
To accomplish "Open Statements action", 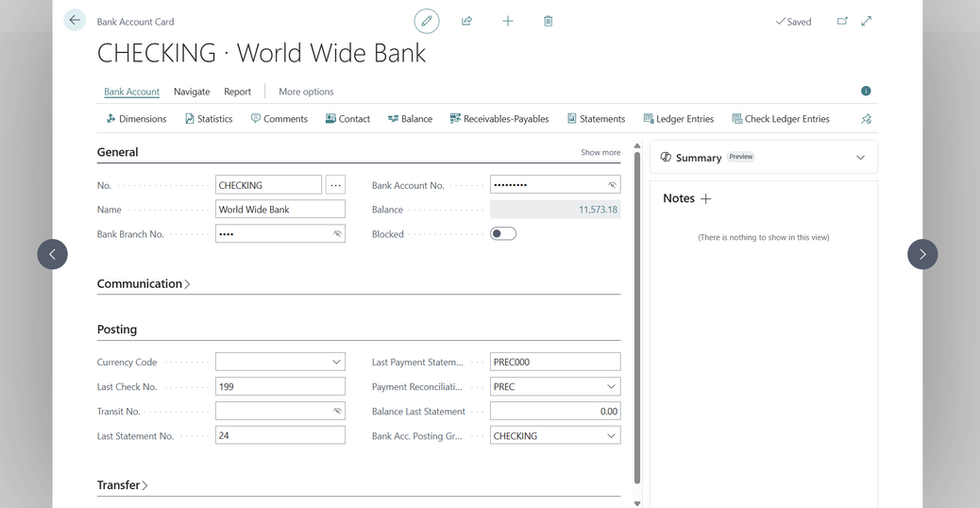I will (596, 119).
